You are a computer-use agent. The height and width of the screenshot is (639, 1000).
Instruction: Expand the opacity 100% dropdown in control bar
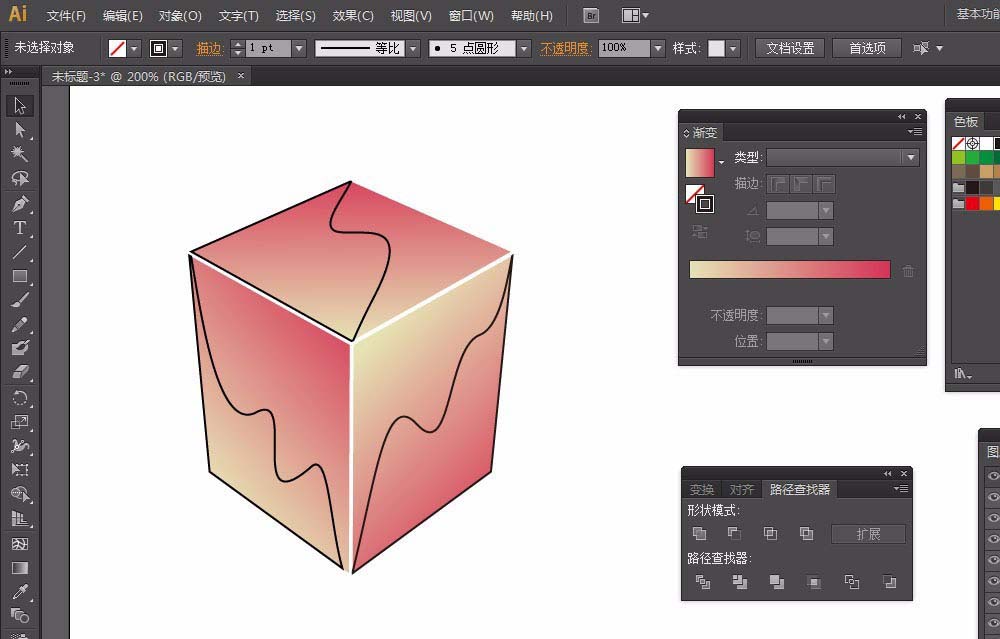[657, 48]
